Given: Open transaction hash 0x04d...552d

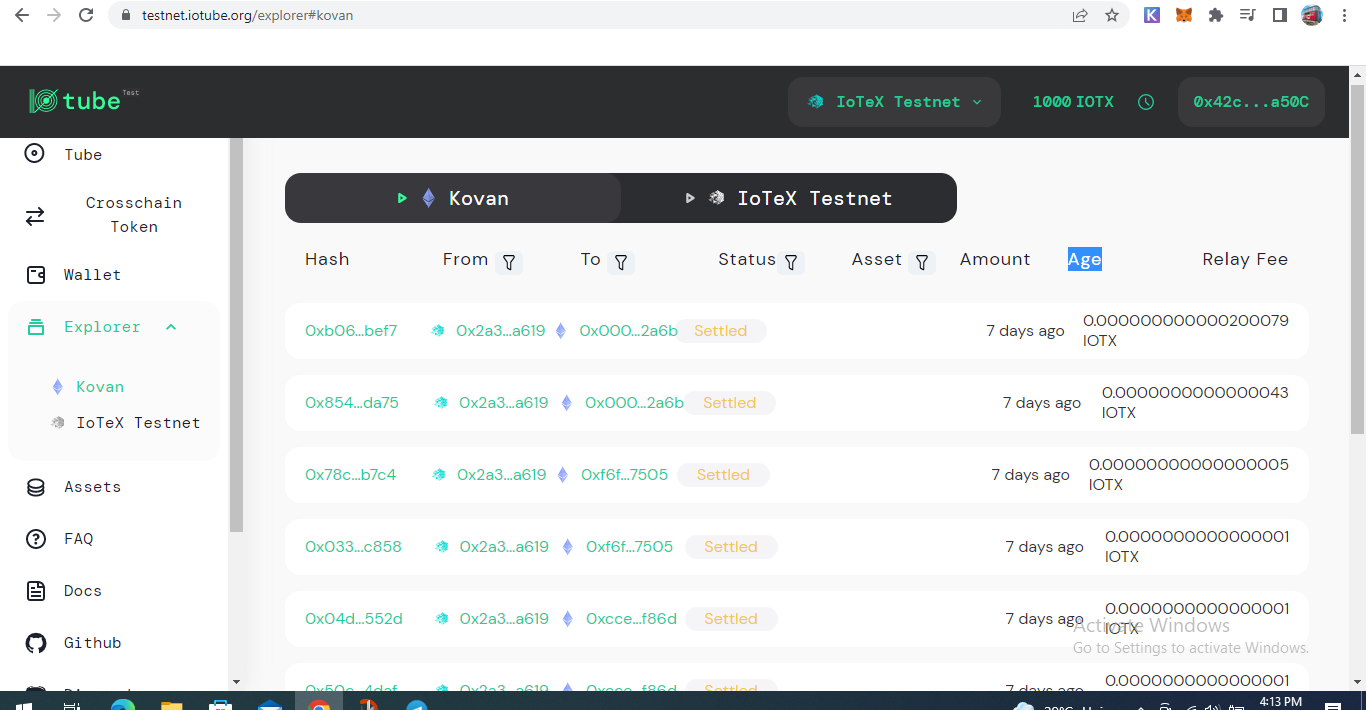Looking at the screenshot, I should click(354, 619).
